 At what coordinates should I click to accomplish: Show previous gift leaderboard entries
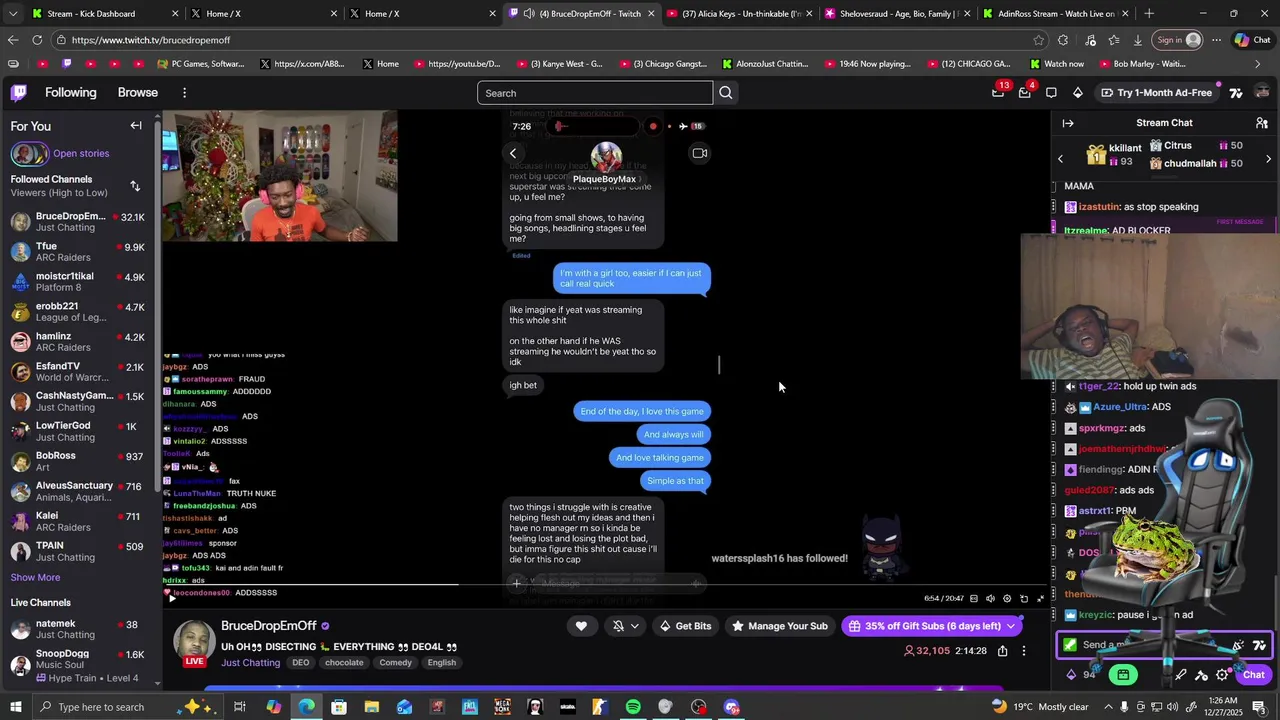(x=1061, y=159)
